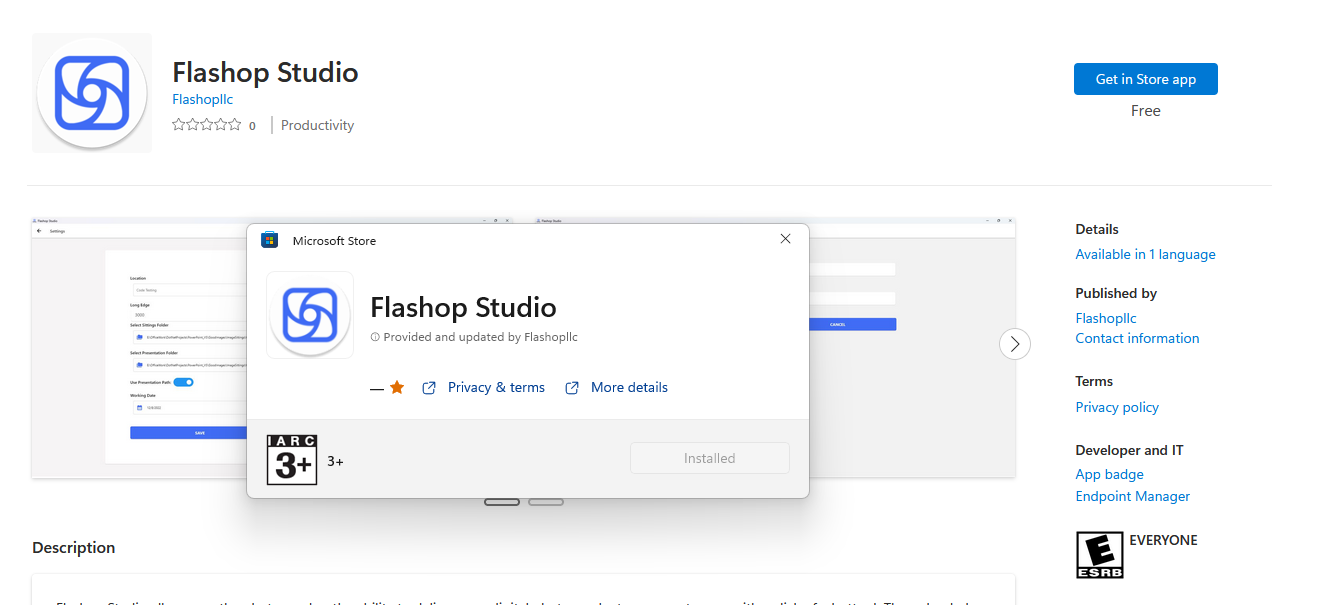Screen dimensions: 1324x605
Task: Open the Endpoint Manager link
Action: click(1132, 496)
